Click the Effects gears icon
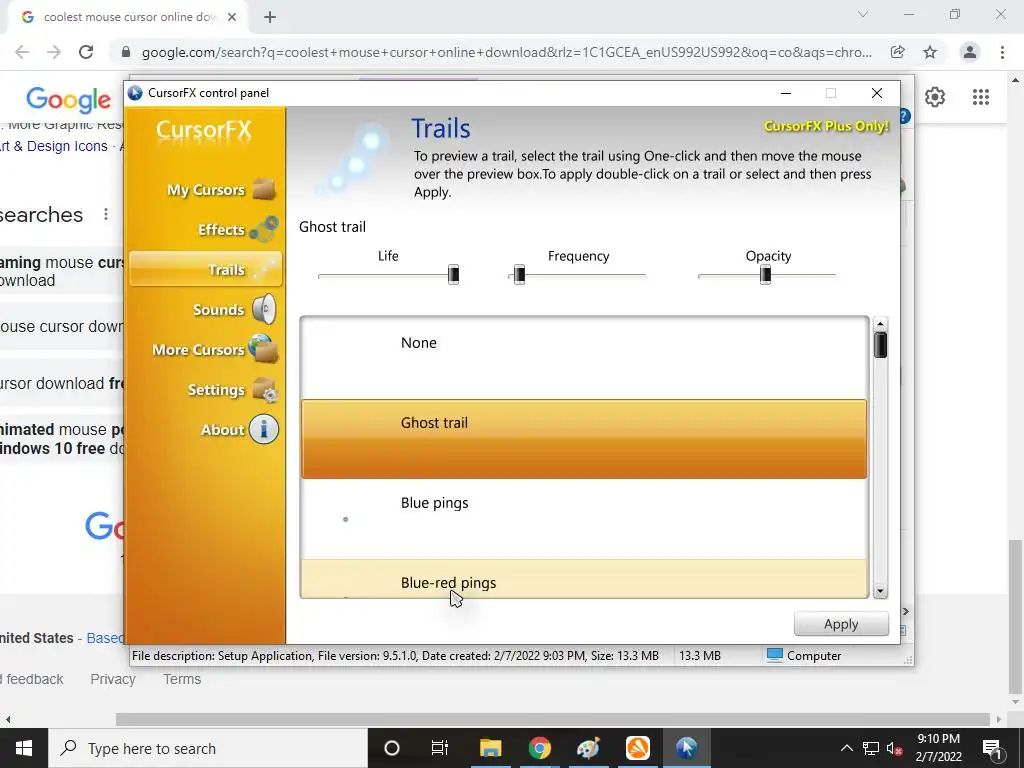 click(264, 229)
